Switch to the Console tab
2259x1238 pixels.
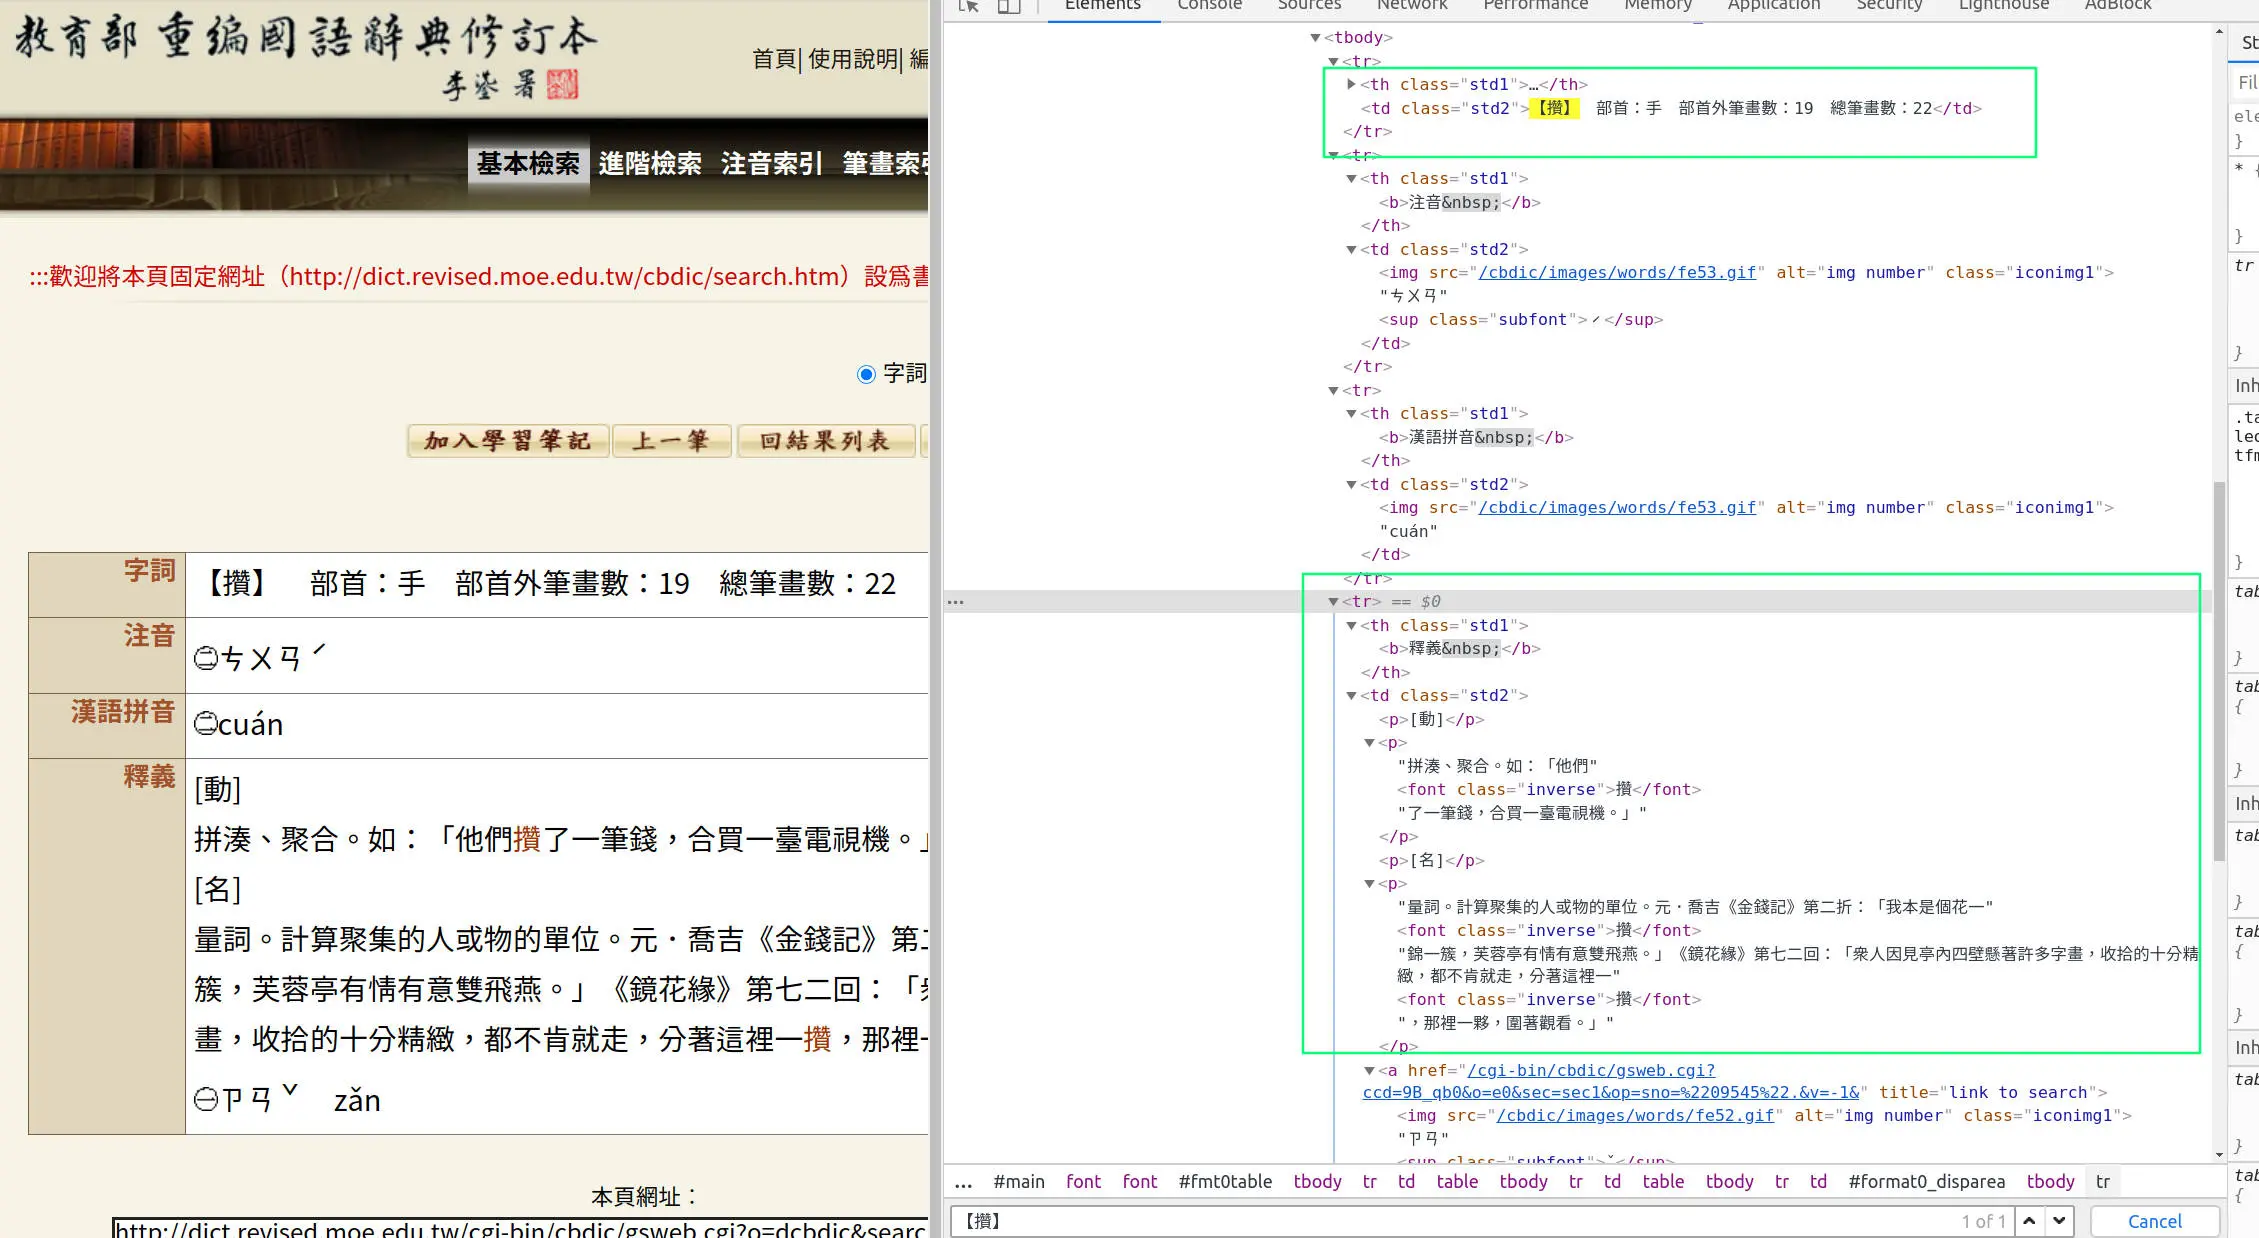(x=1209, y=6)
